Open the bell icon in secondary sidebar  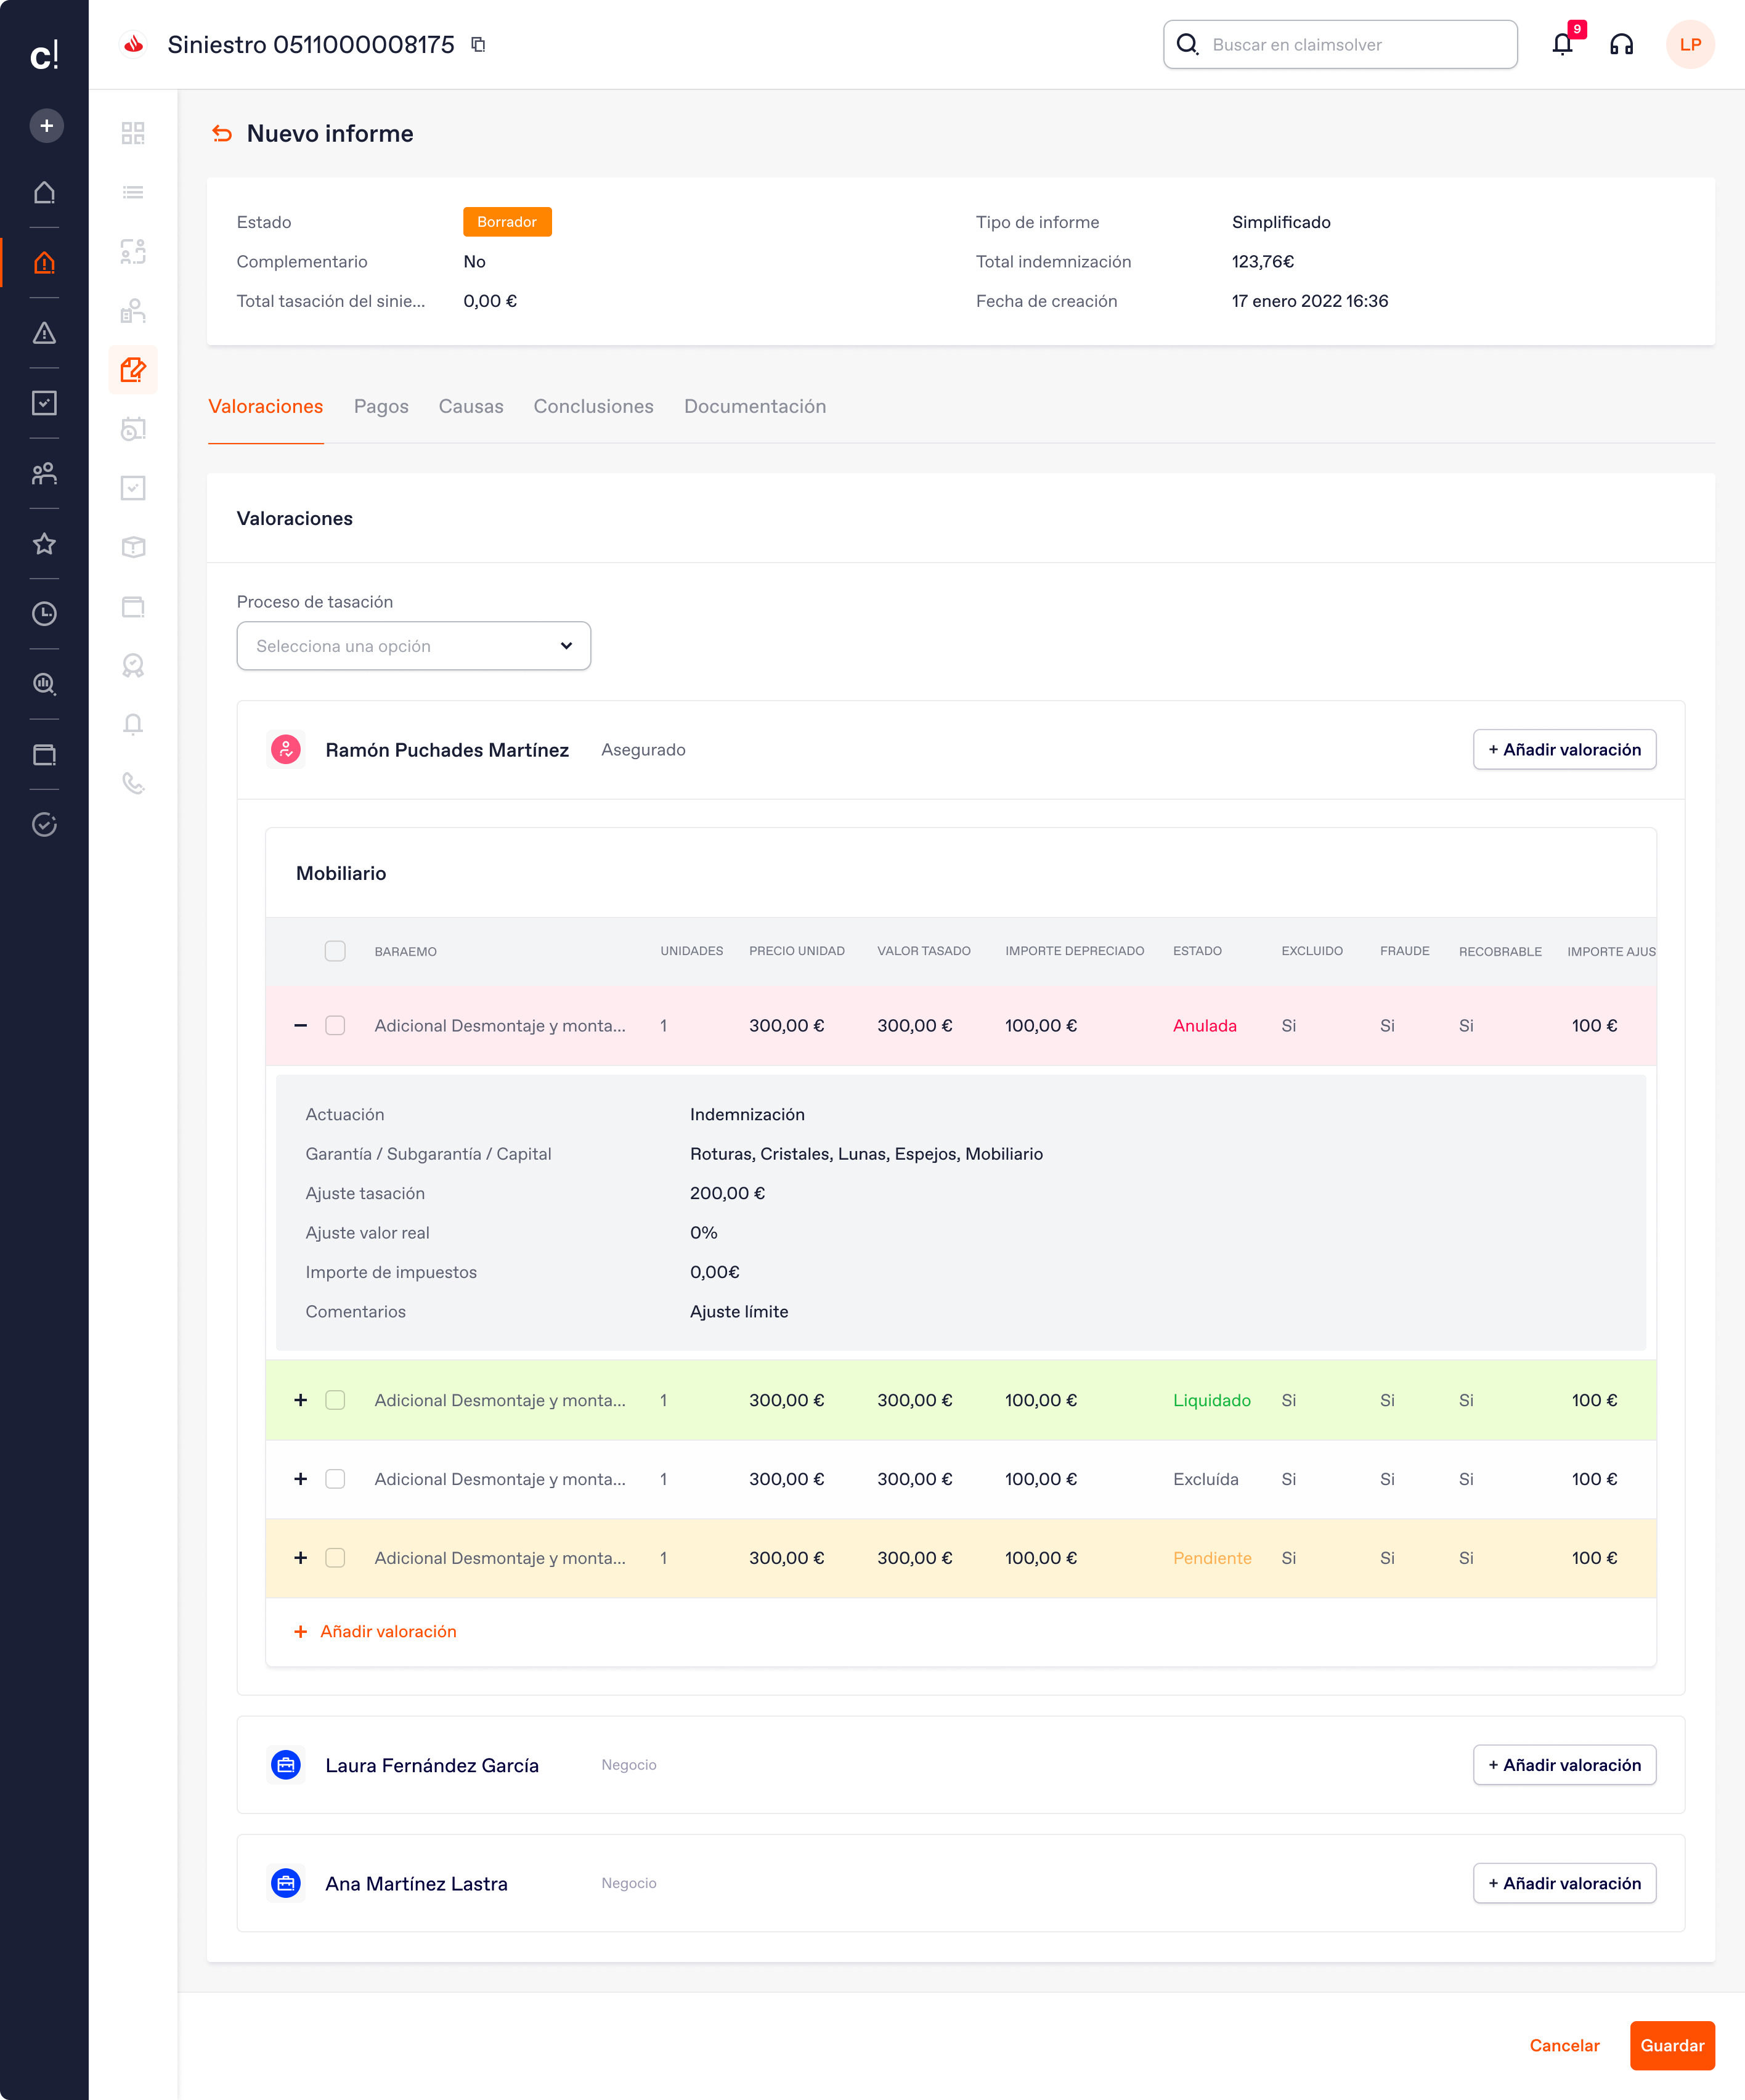pos(133,724)
